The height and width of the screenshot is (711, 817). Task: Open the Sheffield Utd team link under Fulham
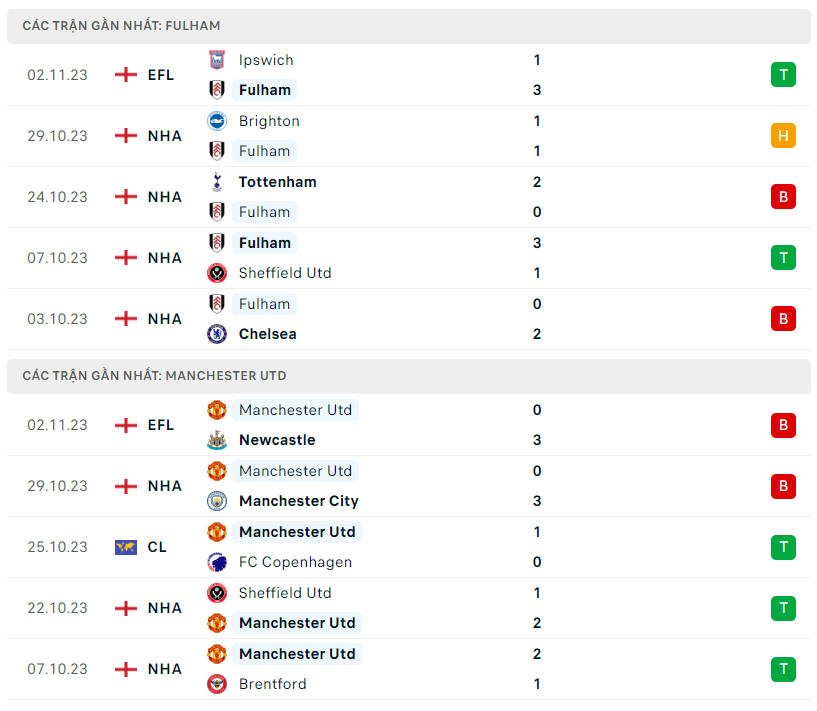[x=285, y=273]
